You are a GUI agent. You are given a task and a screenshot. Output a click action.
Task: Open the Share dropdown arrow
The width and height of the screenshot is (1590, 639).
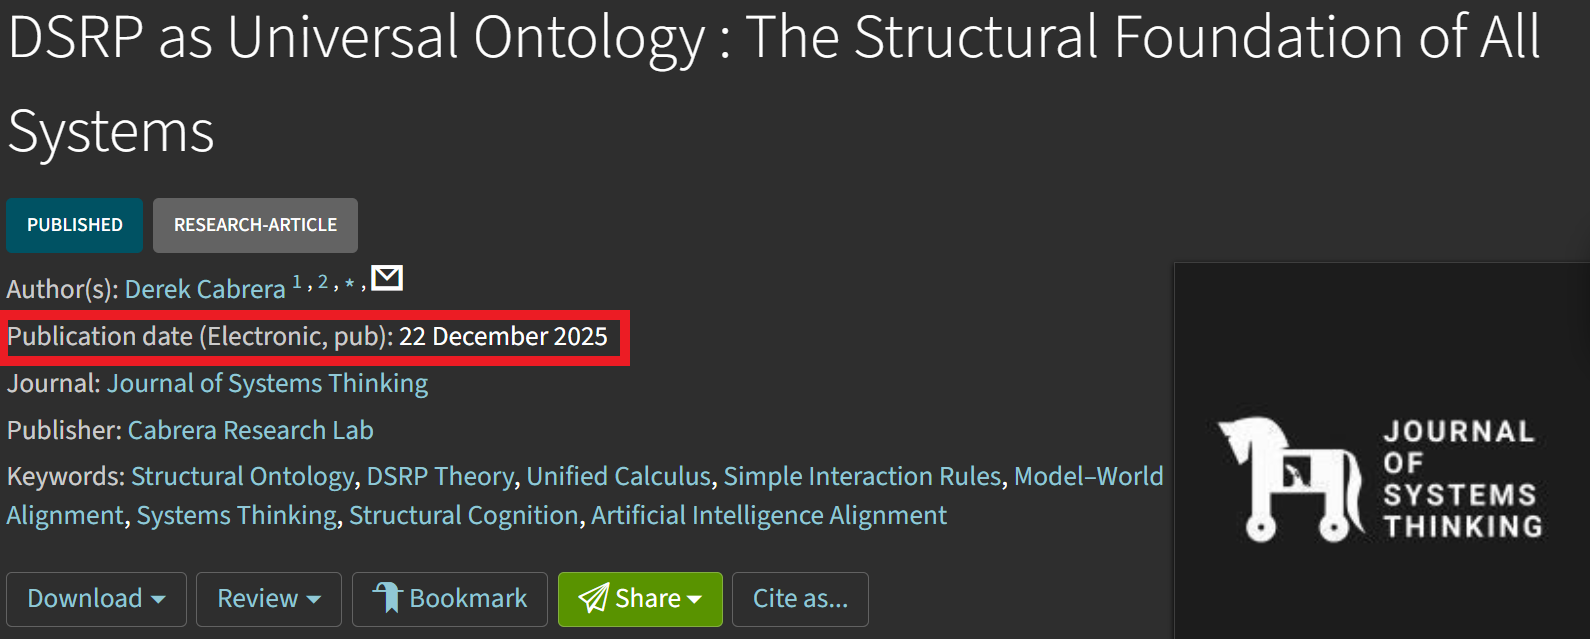coord(694,599)
